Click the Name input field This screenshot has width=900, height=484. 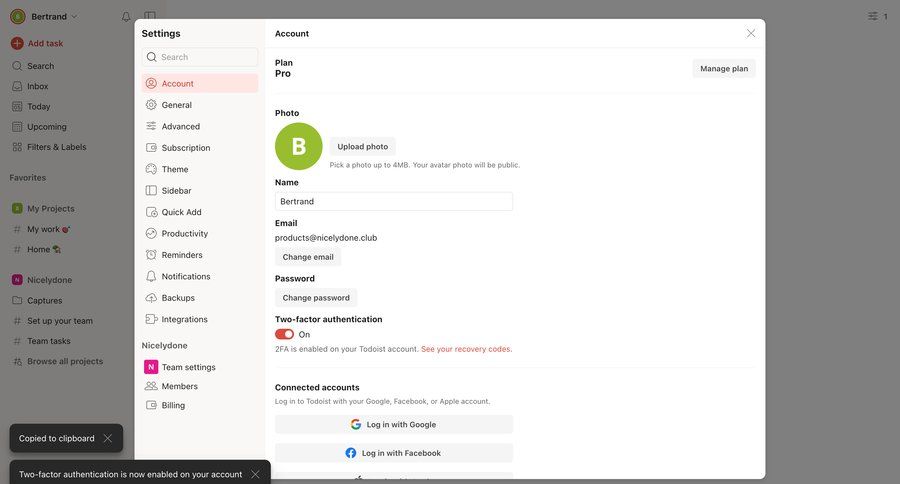[x=394, y=202]
